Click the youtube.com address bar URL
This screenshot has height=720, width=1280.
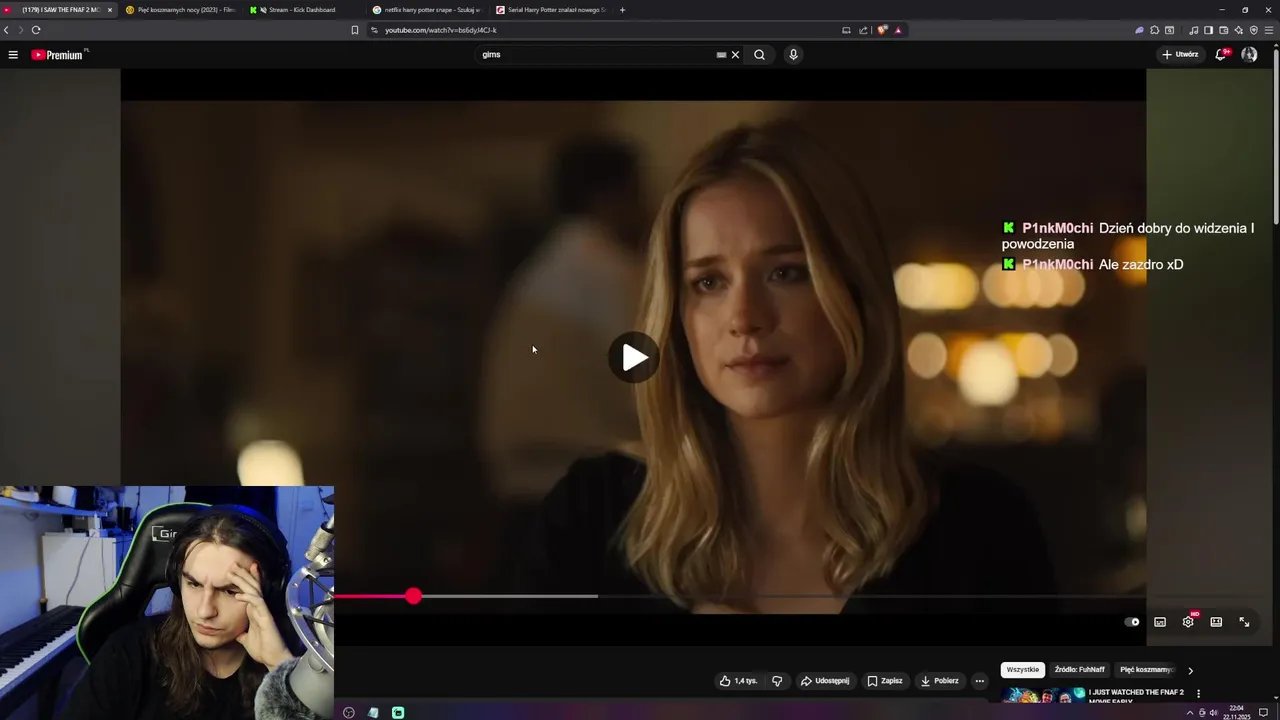(440, 30)
